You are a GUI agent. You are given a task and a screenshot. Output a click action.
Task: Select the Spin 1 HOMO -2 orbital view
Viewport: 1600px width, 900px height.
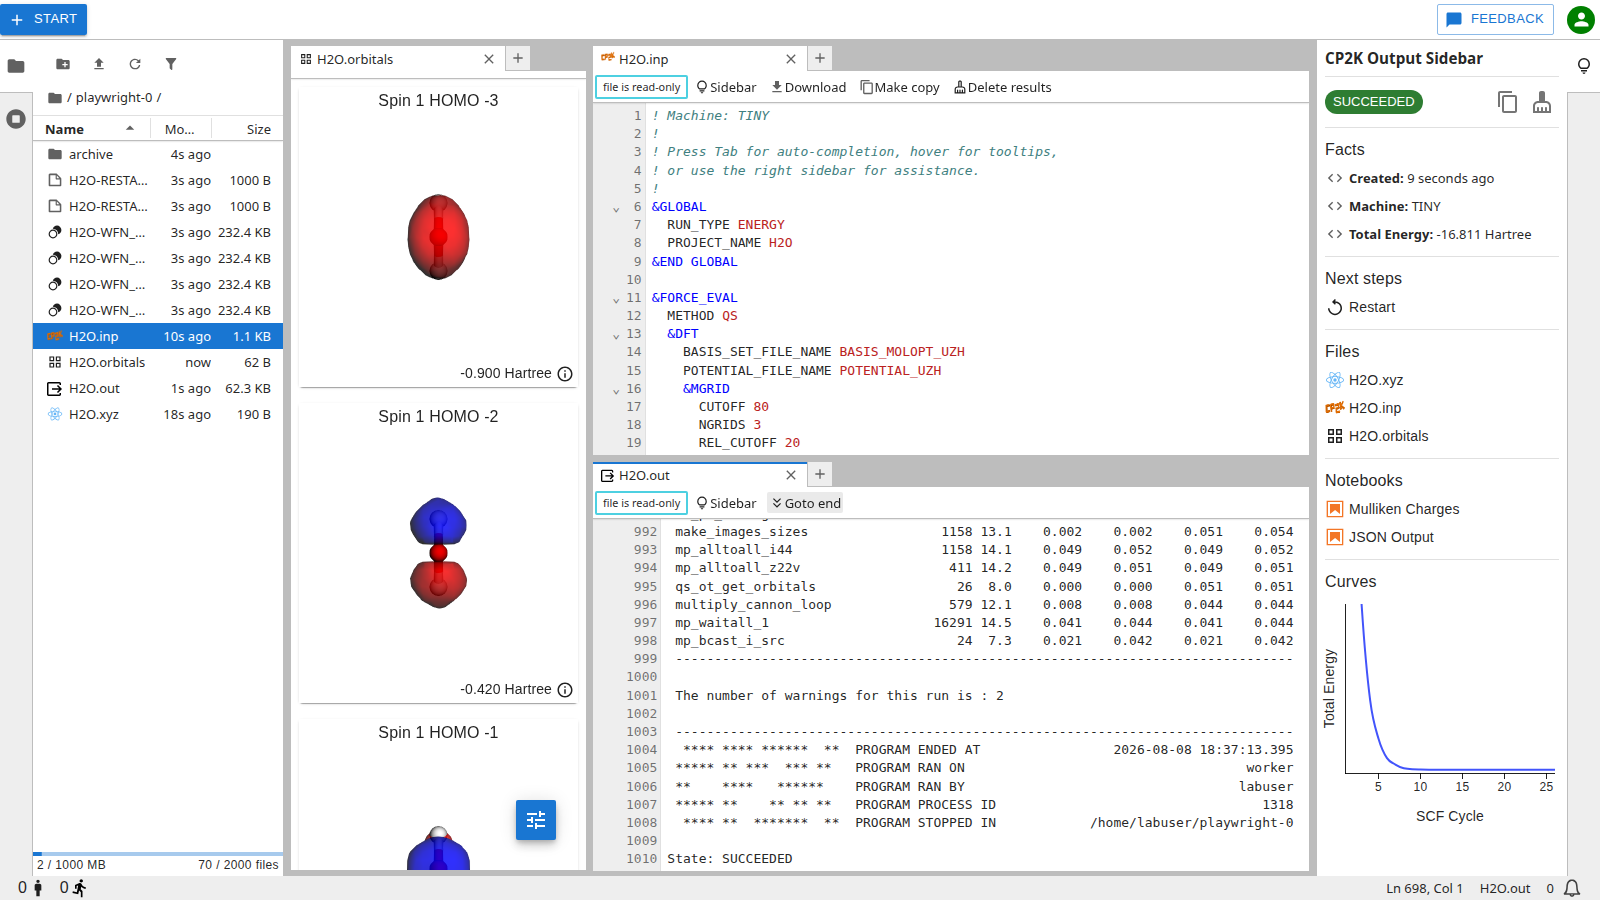tap(438, 553)
